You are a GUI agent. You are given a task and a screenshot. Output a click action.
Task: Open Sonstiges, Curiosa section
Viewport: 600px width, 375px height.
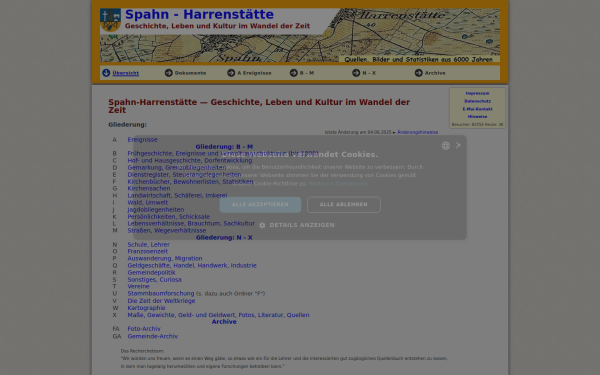coord(154,280)
